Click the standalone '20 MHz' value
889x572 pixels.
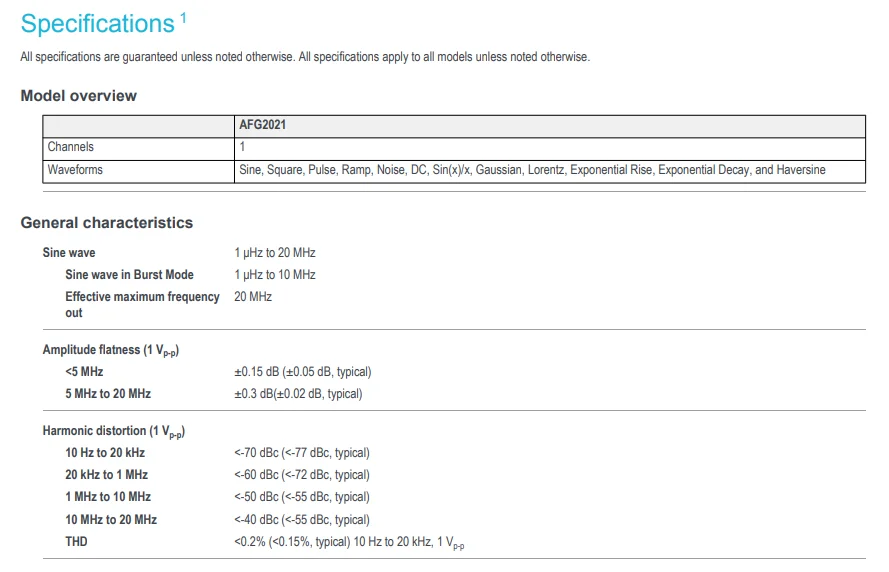(x=253, y=297)
